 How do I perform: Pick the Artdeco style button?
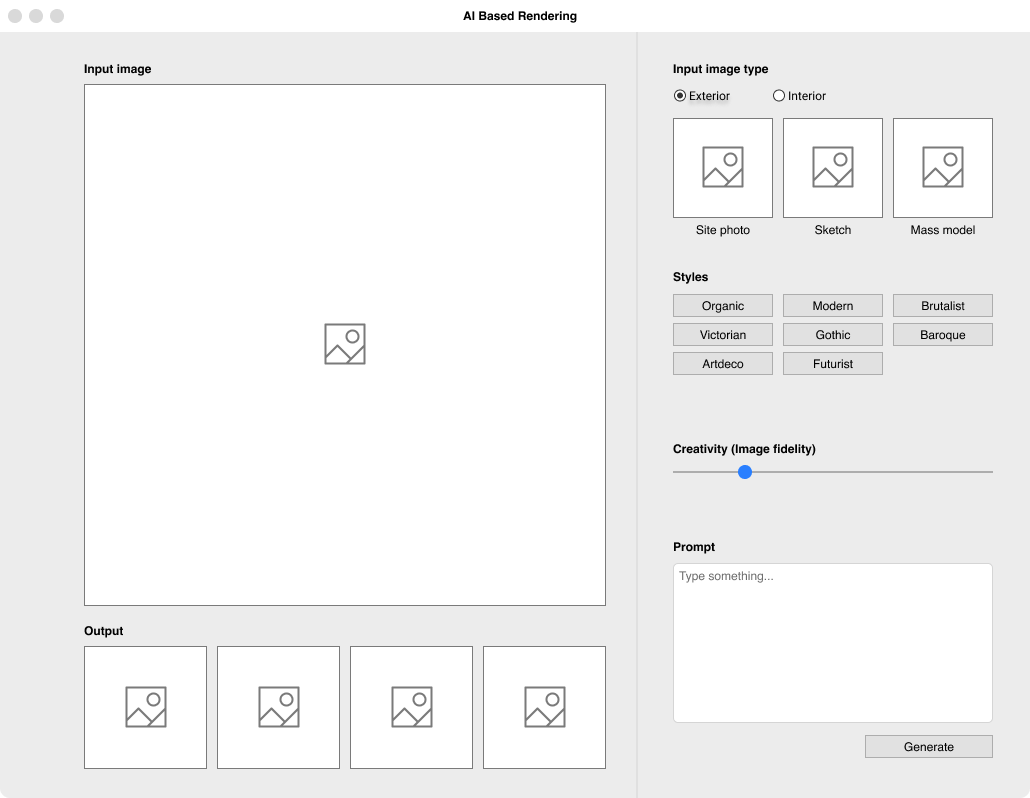723,364
